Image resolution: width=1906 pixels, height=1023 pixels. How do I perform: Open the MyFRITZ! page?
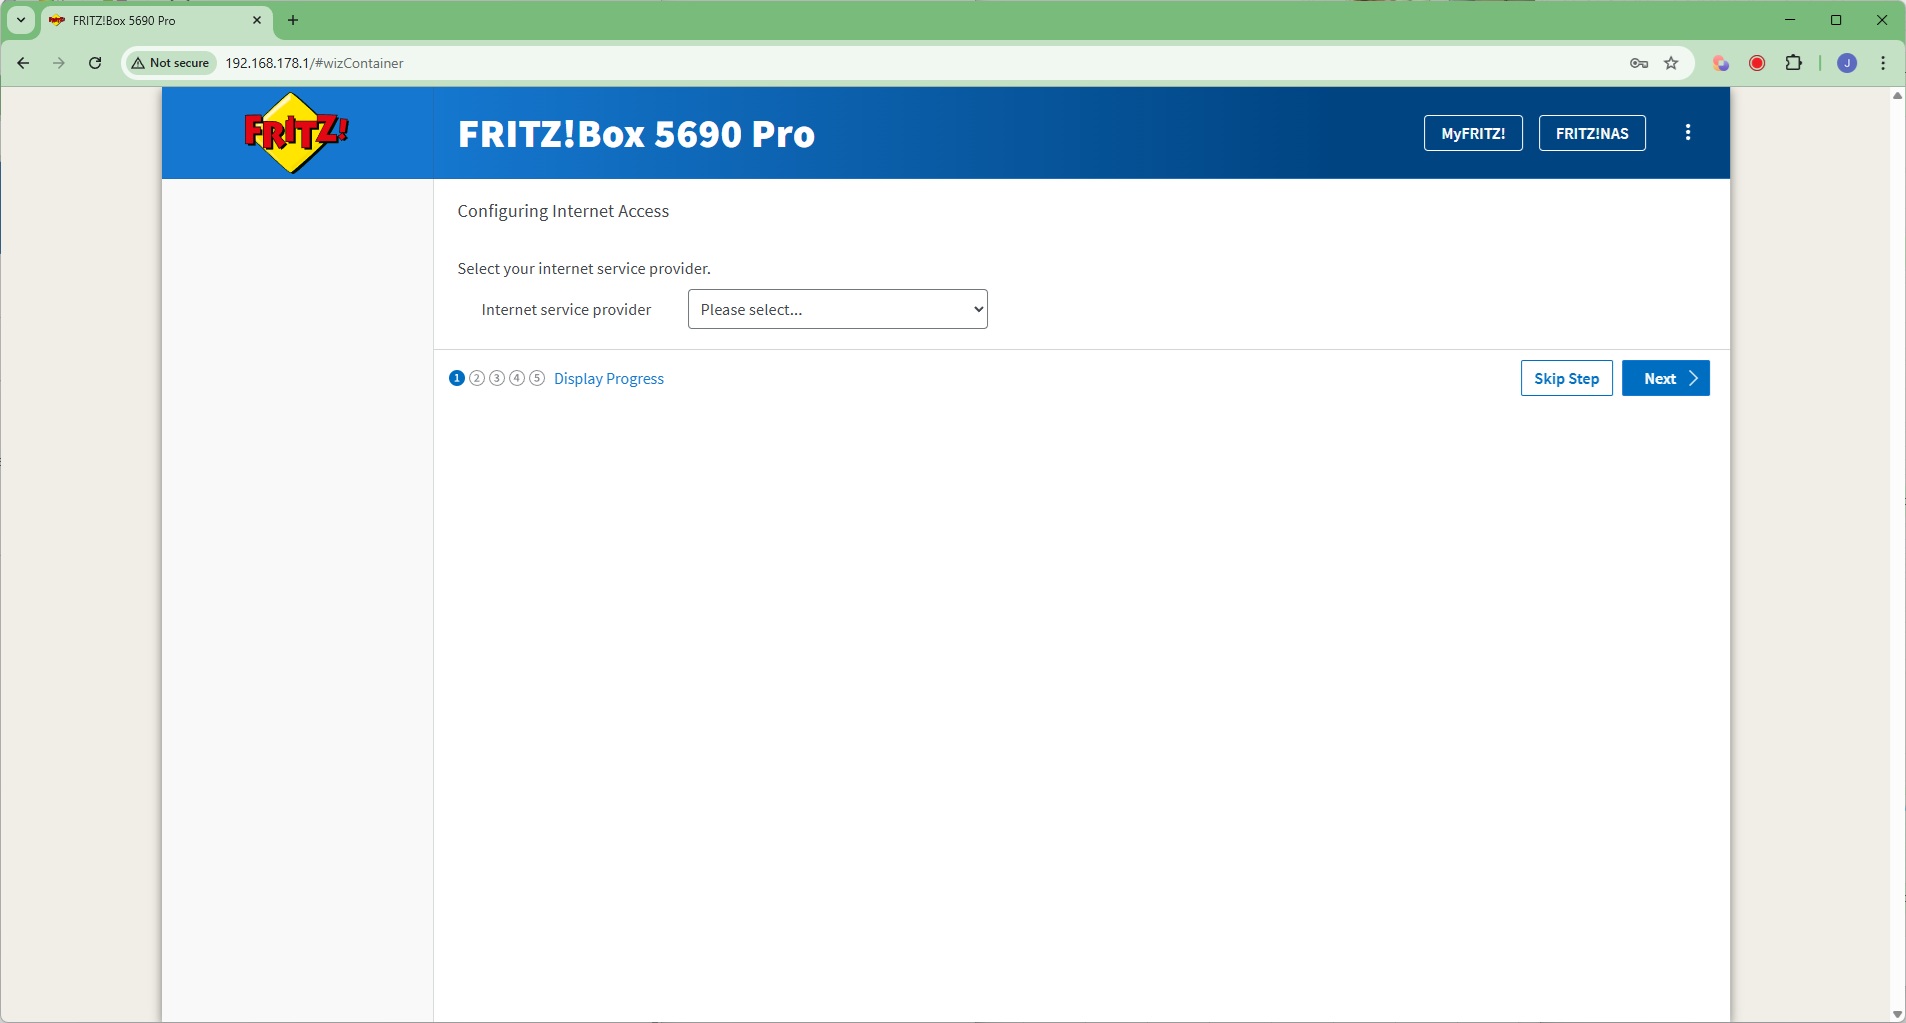coord(1473,133)
